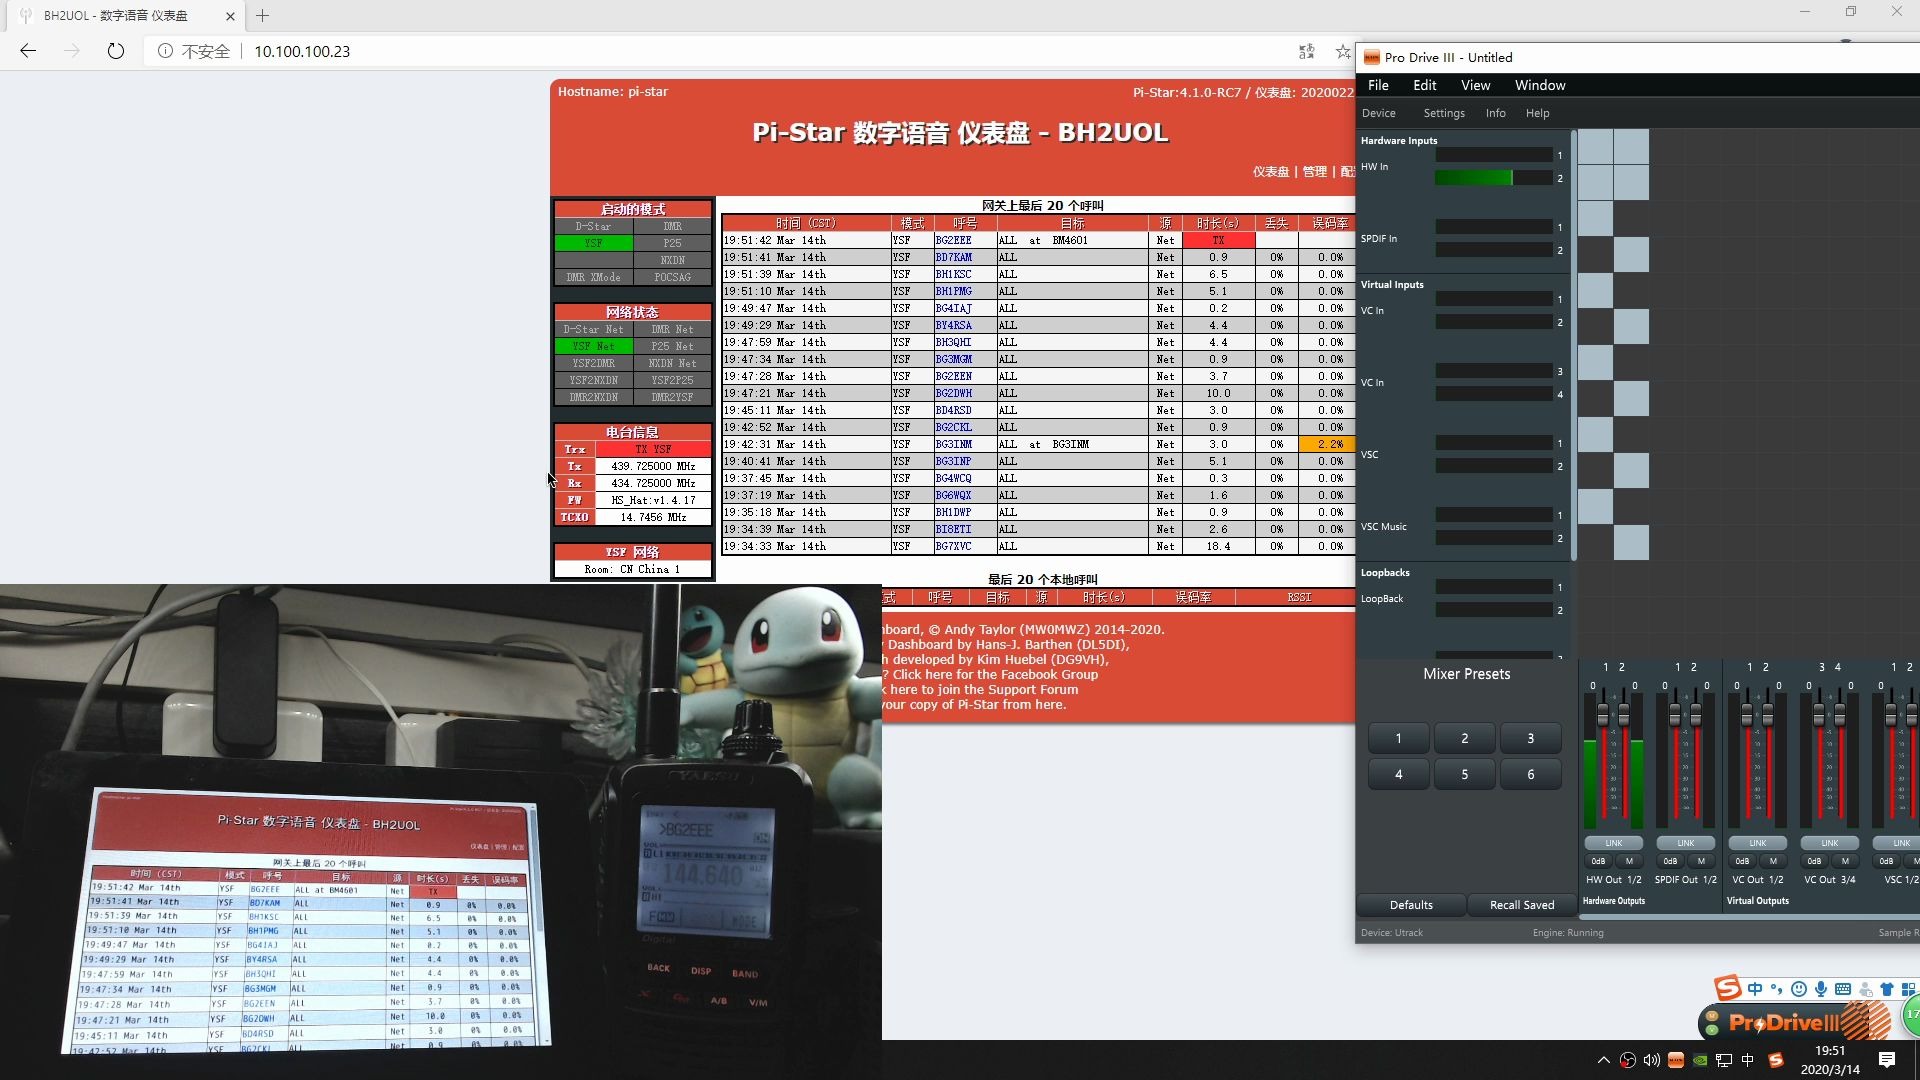Open the View menu in Pro Drive

coord(1475,85)
